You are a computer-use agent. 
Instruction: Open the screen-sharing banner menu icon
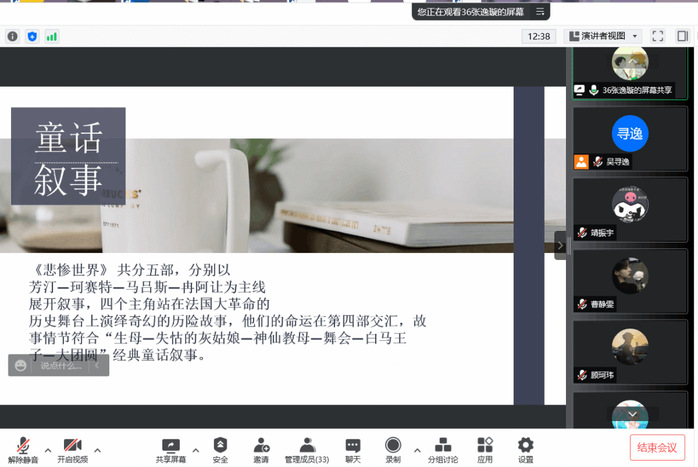point(541,12)
